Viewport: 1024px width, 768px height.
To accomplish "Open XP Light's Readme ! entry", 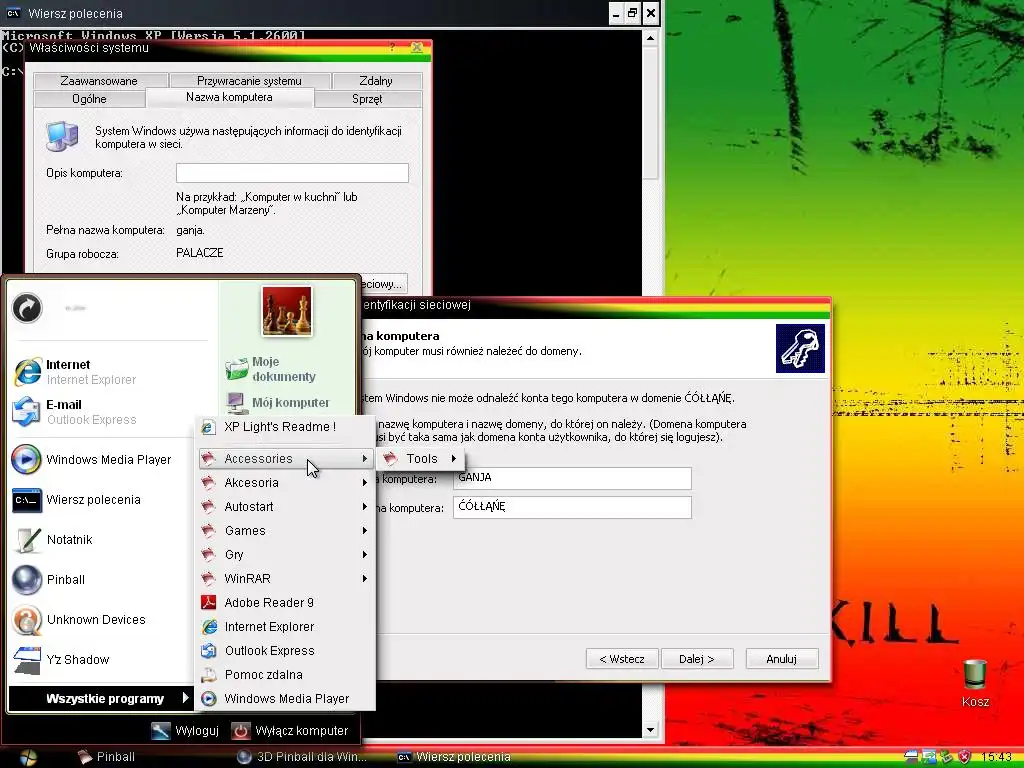I will (x=285, y=427).
